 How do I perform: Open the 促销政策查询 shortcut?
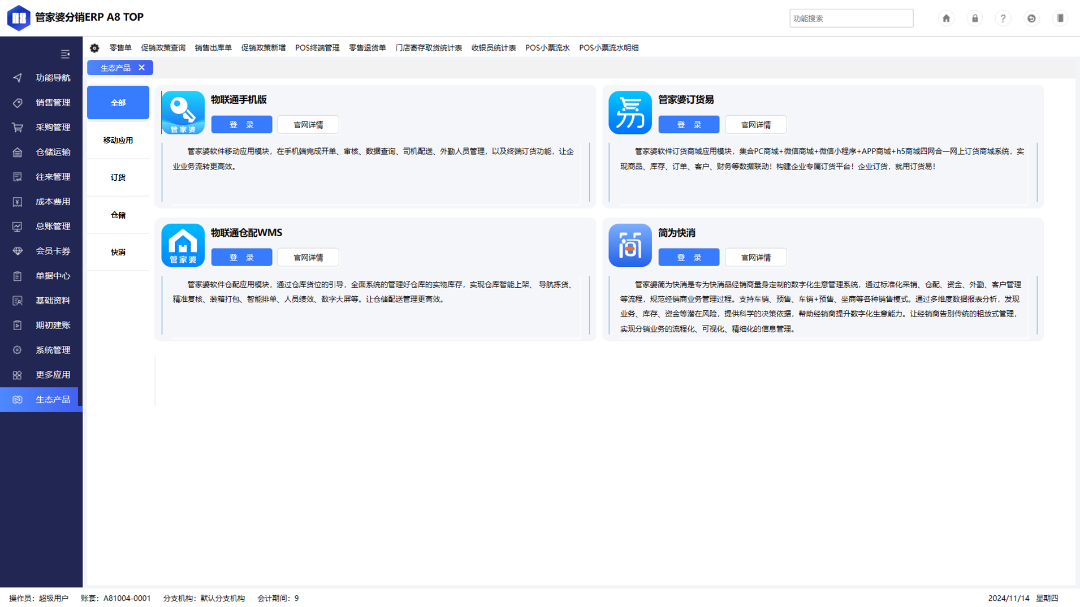[x=163, y=48]
